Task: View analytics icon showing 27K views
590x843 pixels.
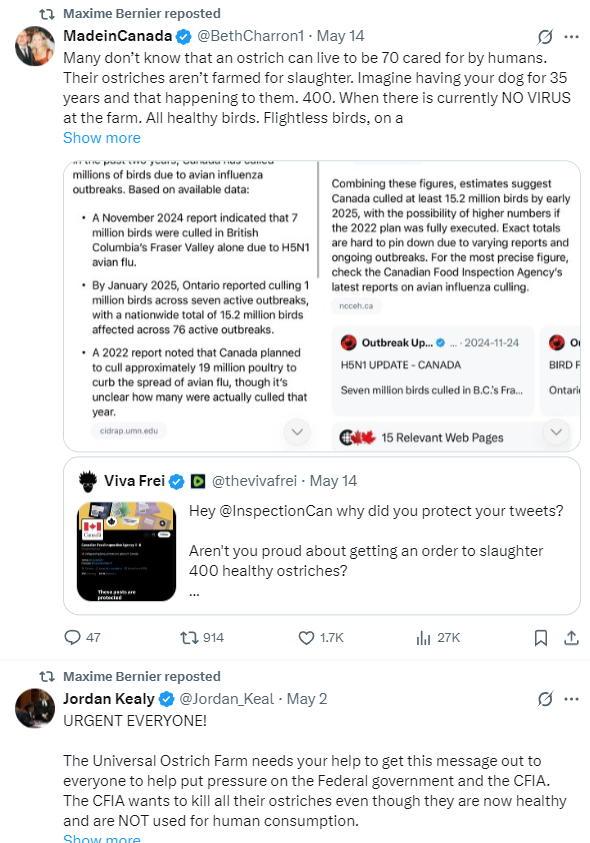Action: pos(423,638)
